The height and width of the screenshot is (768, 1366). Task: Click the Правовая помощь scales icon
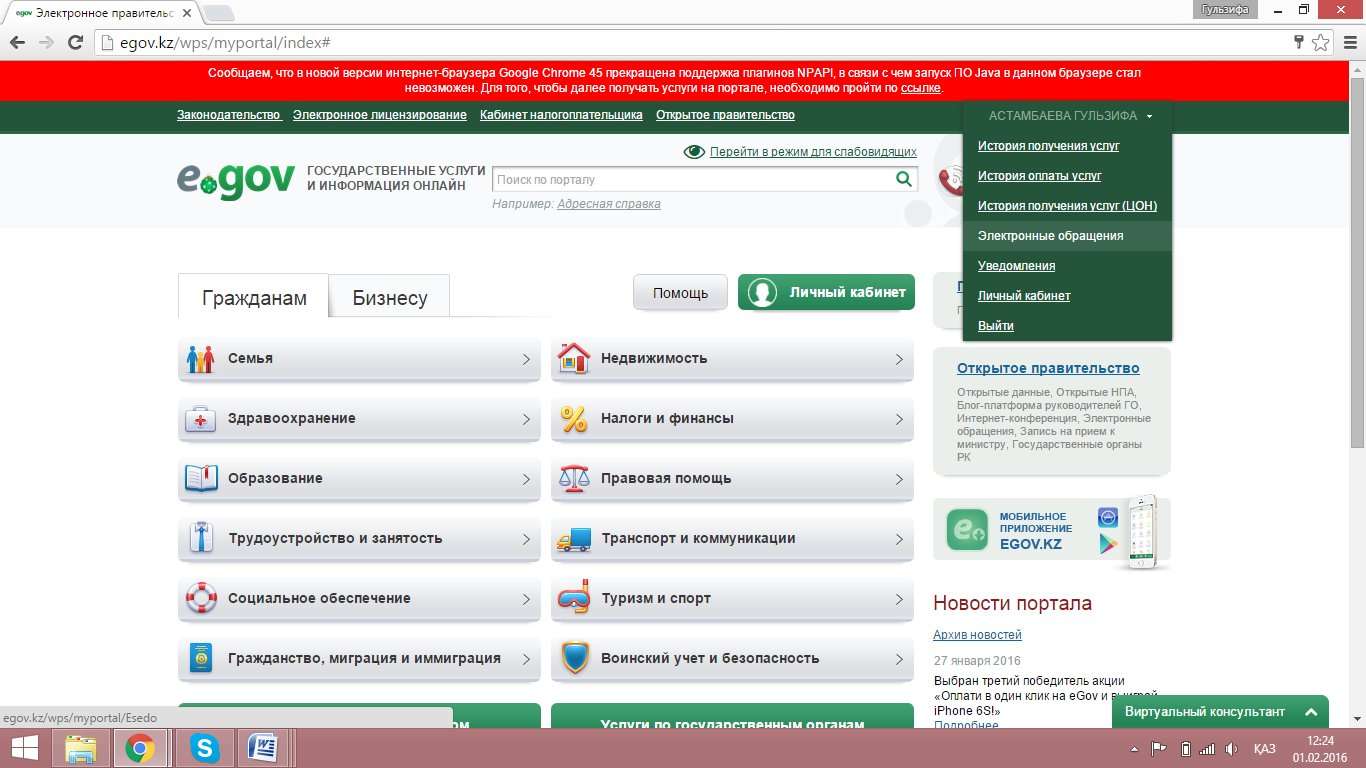point(574,478)
